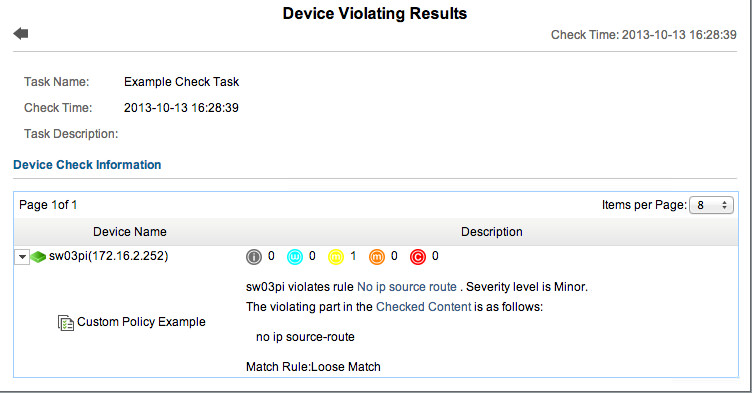
Task: Open the Checked Content link
Action: pos(423,307)
